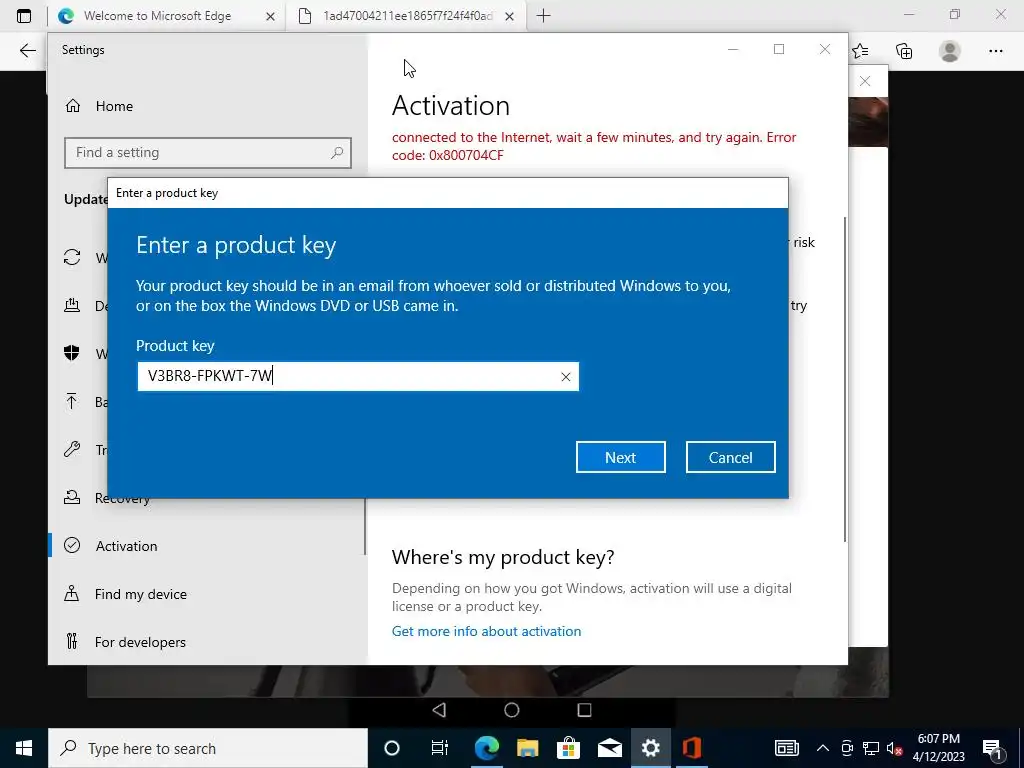Open Edge Collections icon

[x=904, y=51]
